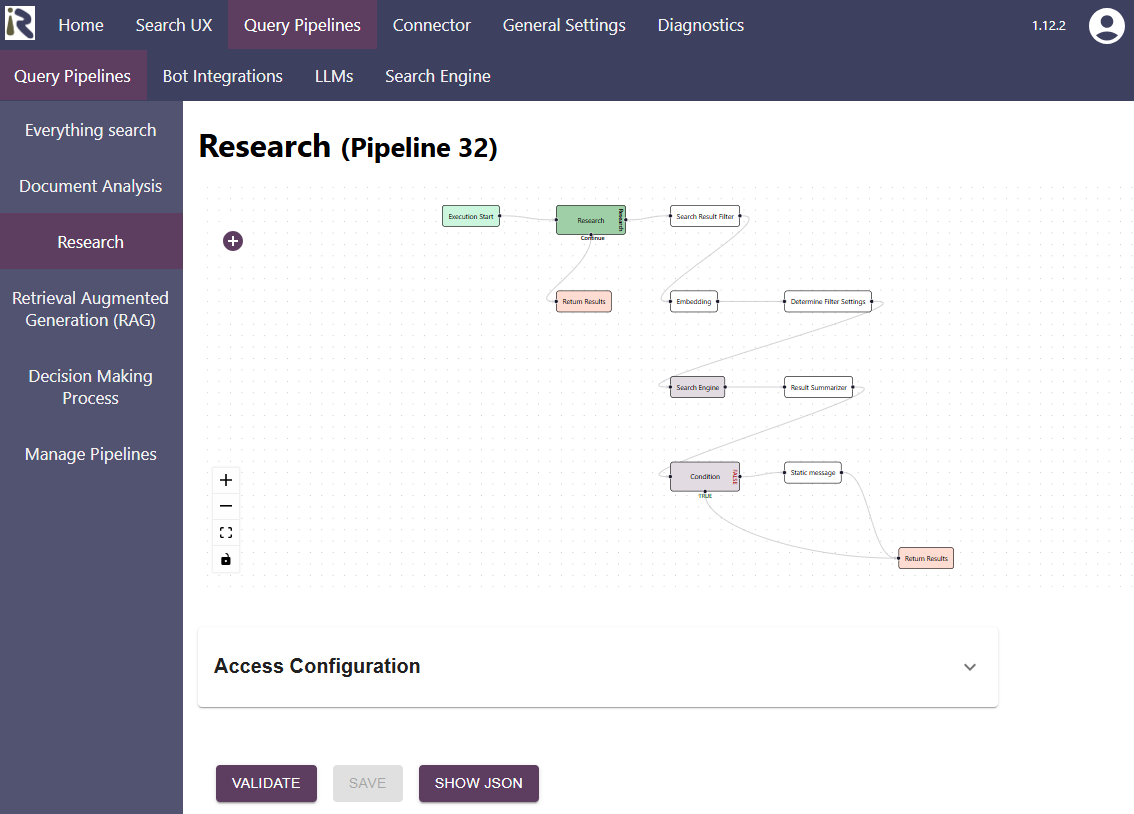The height and width of the screenshot is (814, 1134).
Task: Open the Retrieval Augmented Generation pipeline
Action: pyautogui.click(x=90, y=308)
